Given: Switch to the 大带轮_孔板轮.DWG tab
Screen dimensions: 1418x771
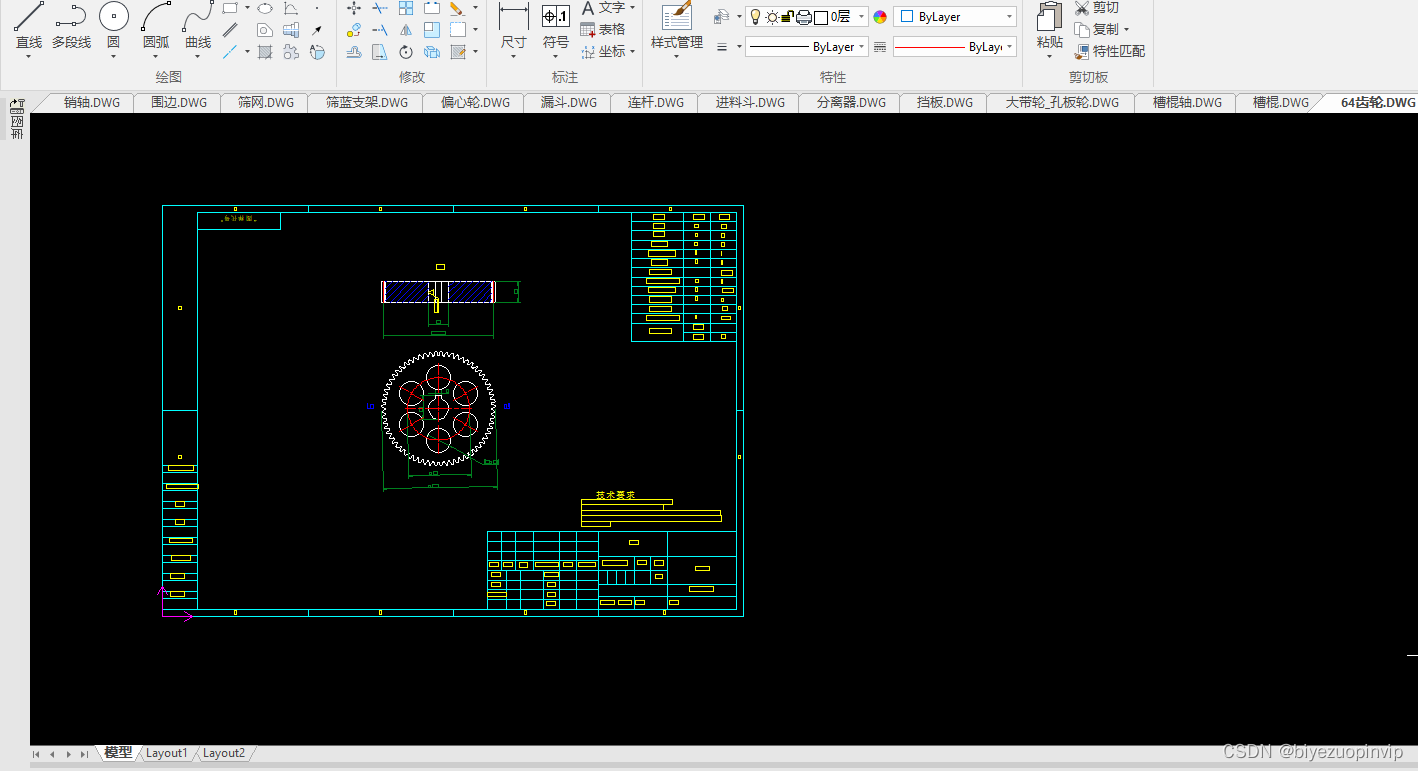Looking at the screenshot, I should [x=1062, y=103].
